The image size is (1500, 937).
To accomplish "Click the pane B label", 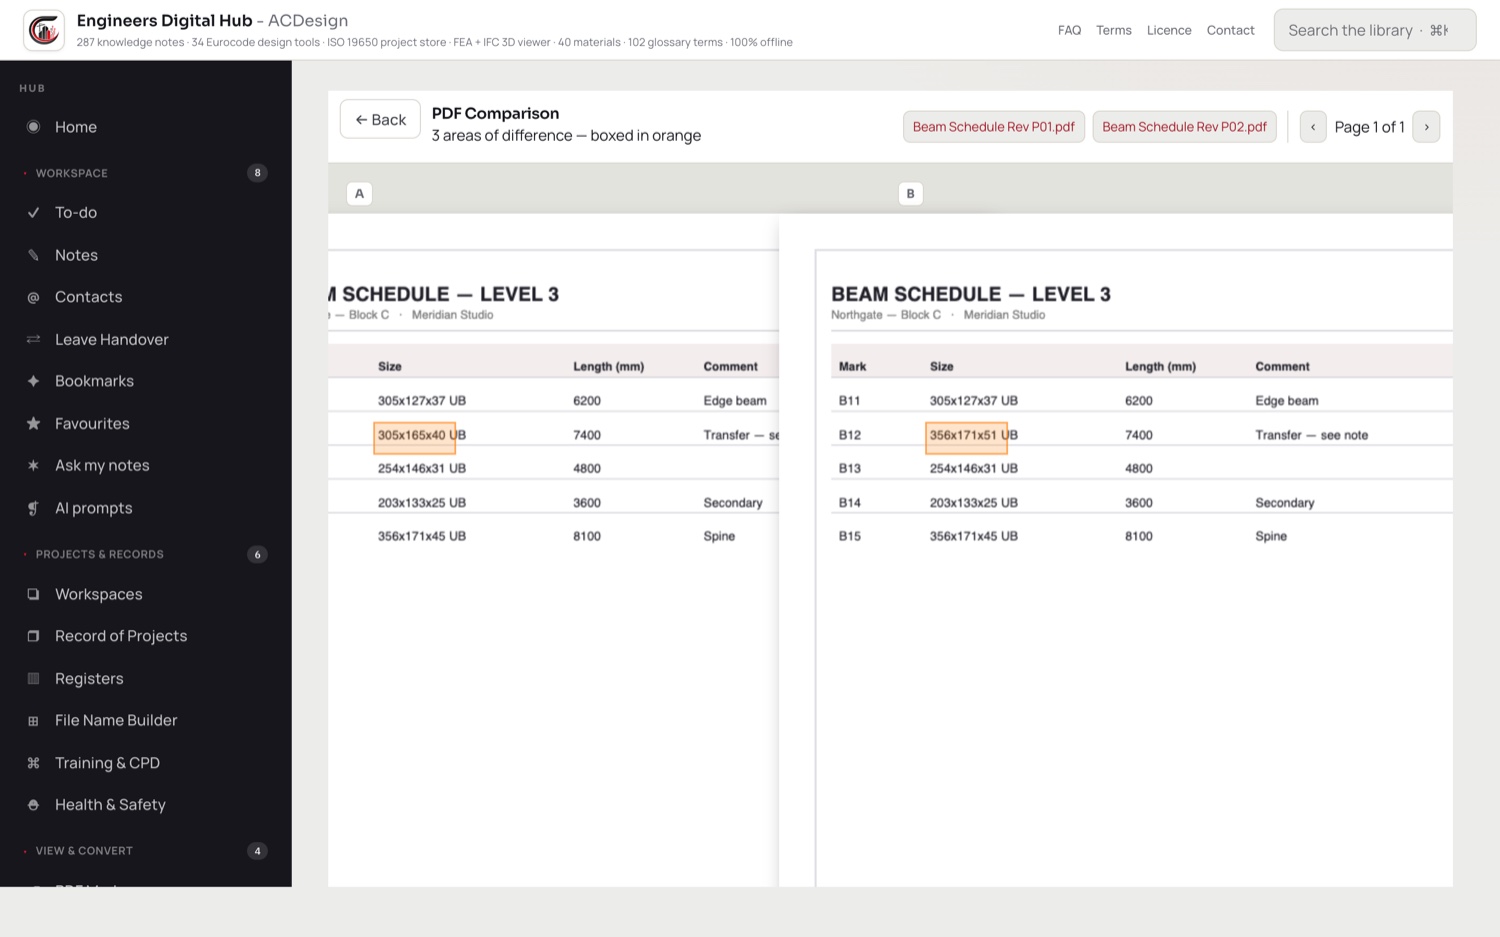I will click(x=910, y=193).
